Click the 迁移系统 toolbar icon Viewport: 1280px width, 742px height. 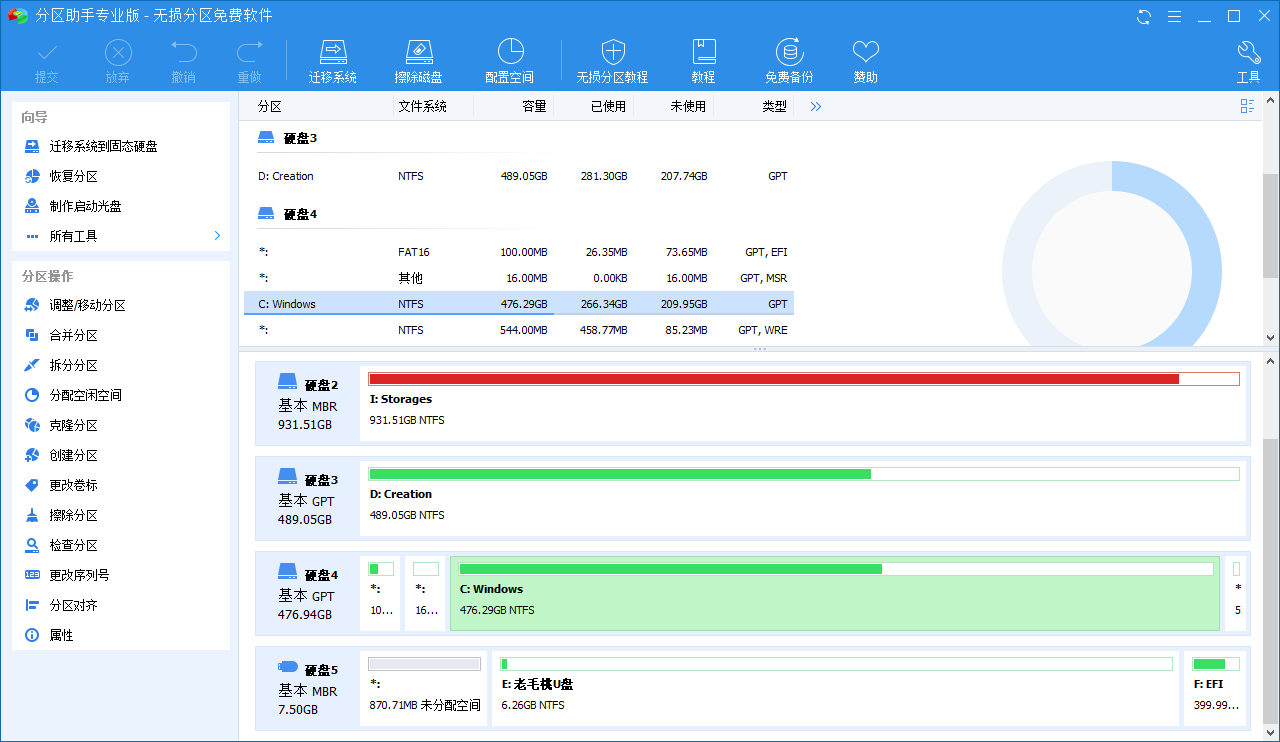(332, 52)
